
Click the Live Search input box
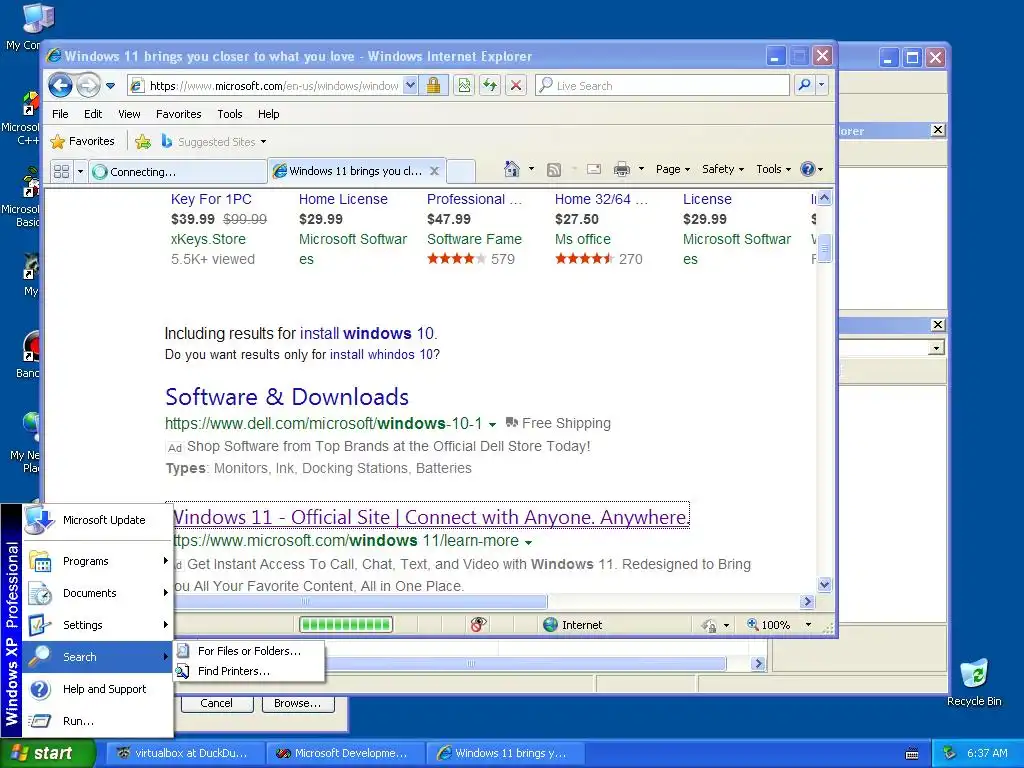click(663, 86)
